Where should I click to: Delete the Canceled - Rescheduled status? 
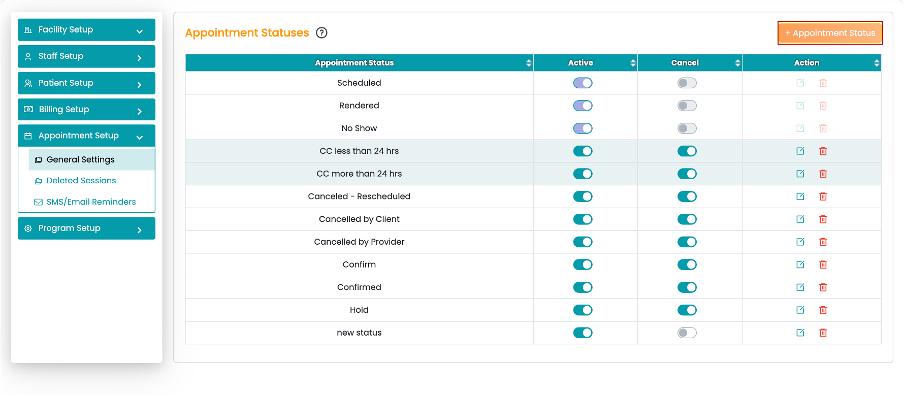pos(823,197)
